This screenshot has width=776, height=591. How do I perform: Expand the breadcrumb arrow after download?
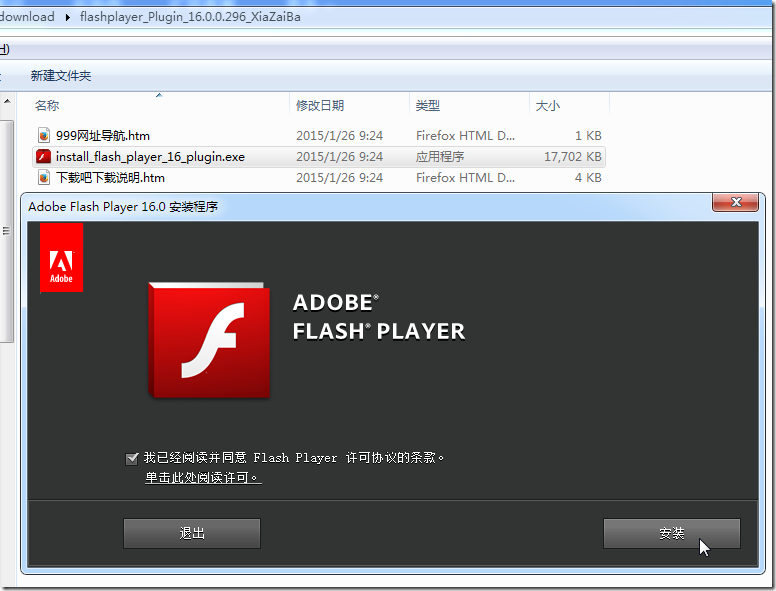point(68,17)
